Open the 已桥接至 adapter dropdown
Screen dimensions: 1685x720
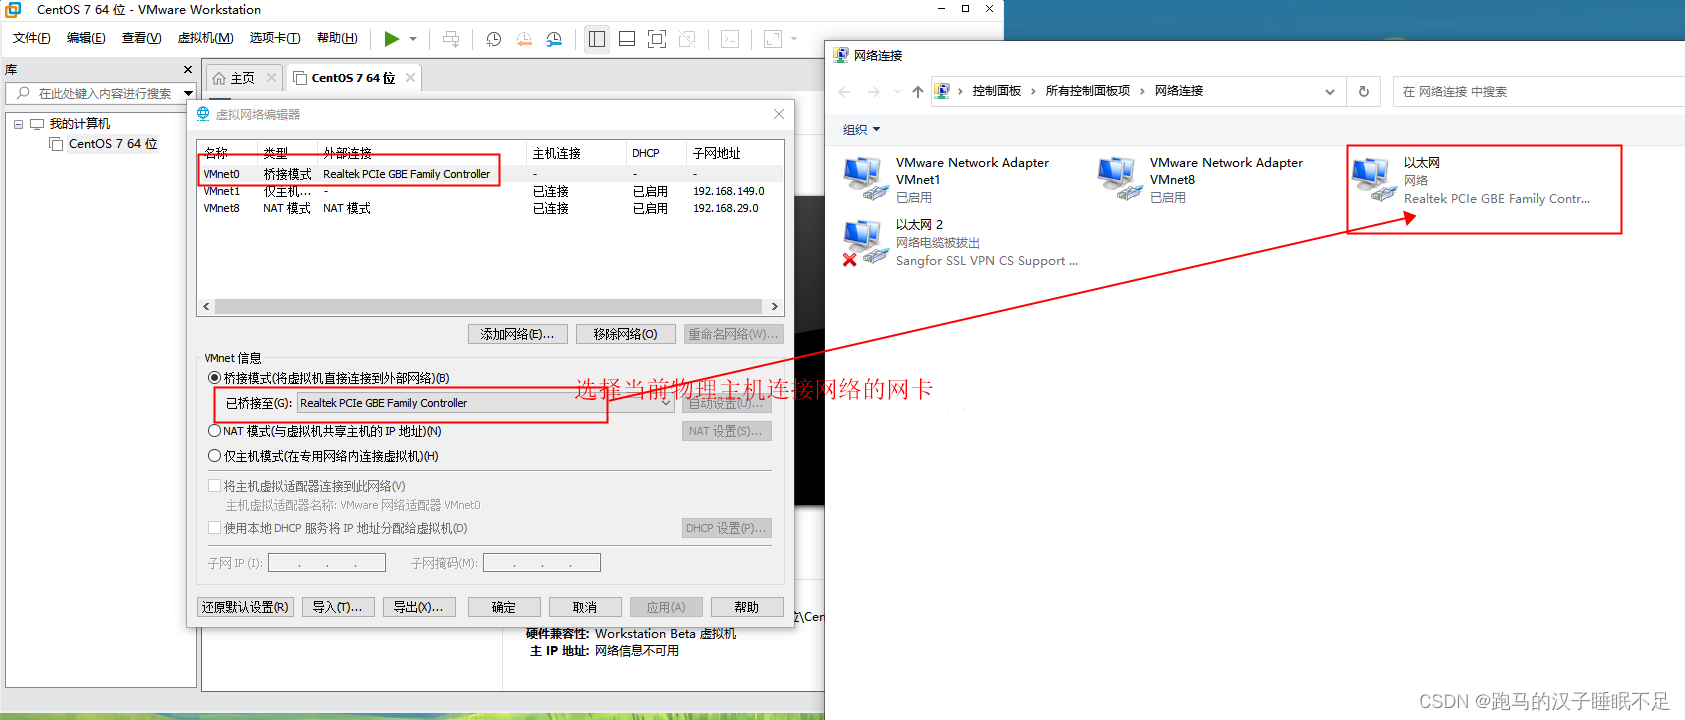point(486,403)
